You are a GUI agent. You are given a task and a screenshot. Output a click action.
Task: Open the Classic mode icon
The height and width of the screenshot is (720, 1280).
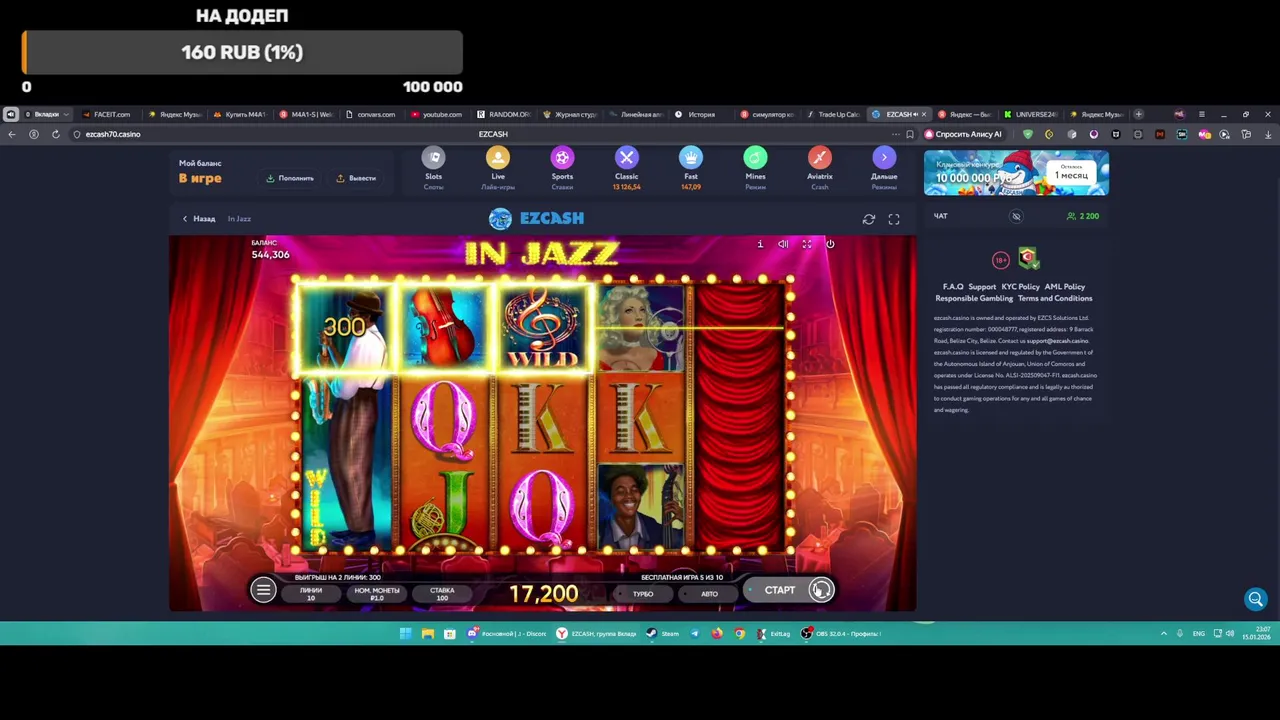click(627, 158)
